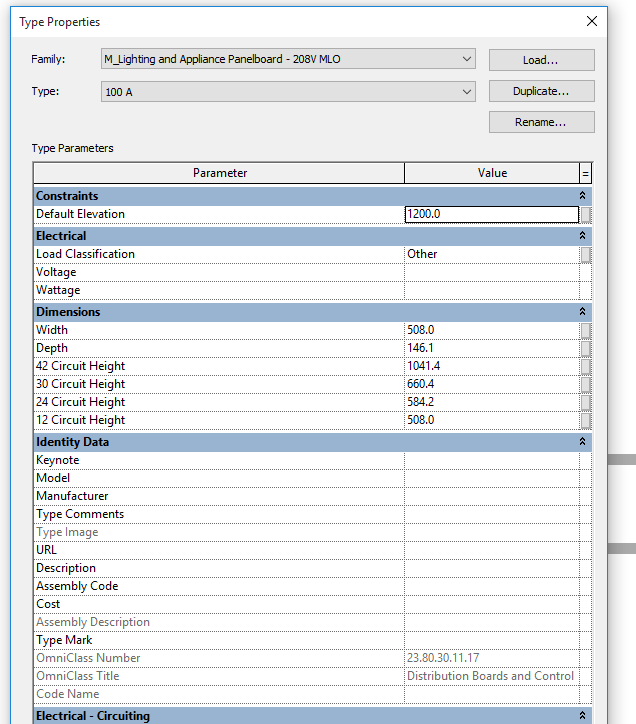Click the Voltage value cell

click(x=492, y=272)
